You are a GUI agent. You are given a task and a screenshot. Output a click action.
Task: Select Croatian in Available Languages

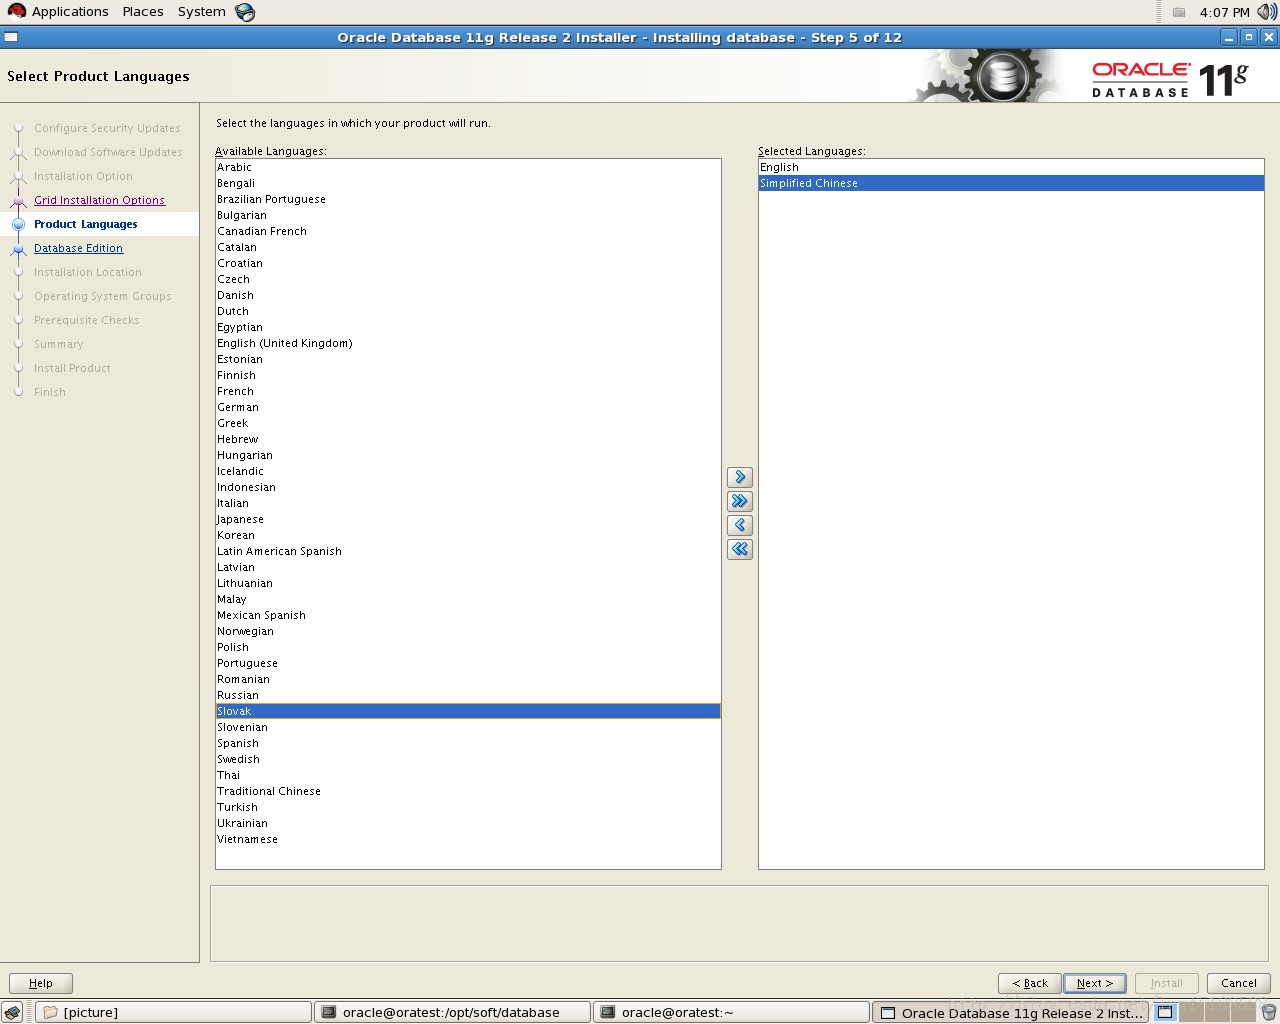468,263
